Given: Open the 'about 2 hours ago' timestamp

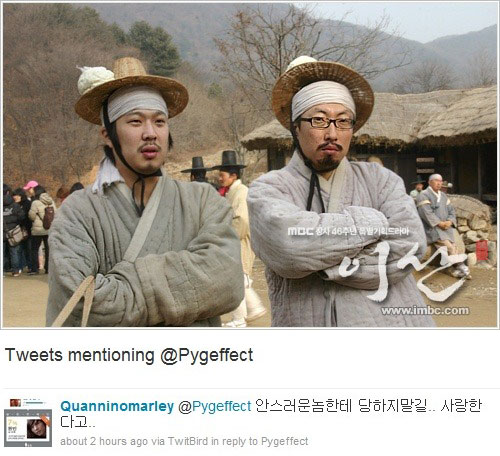Looking at the screenshot, I should click(x=104, y=441).
